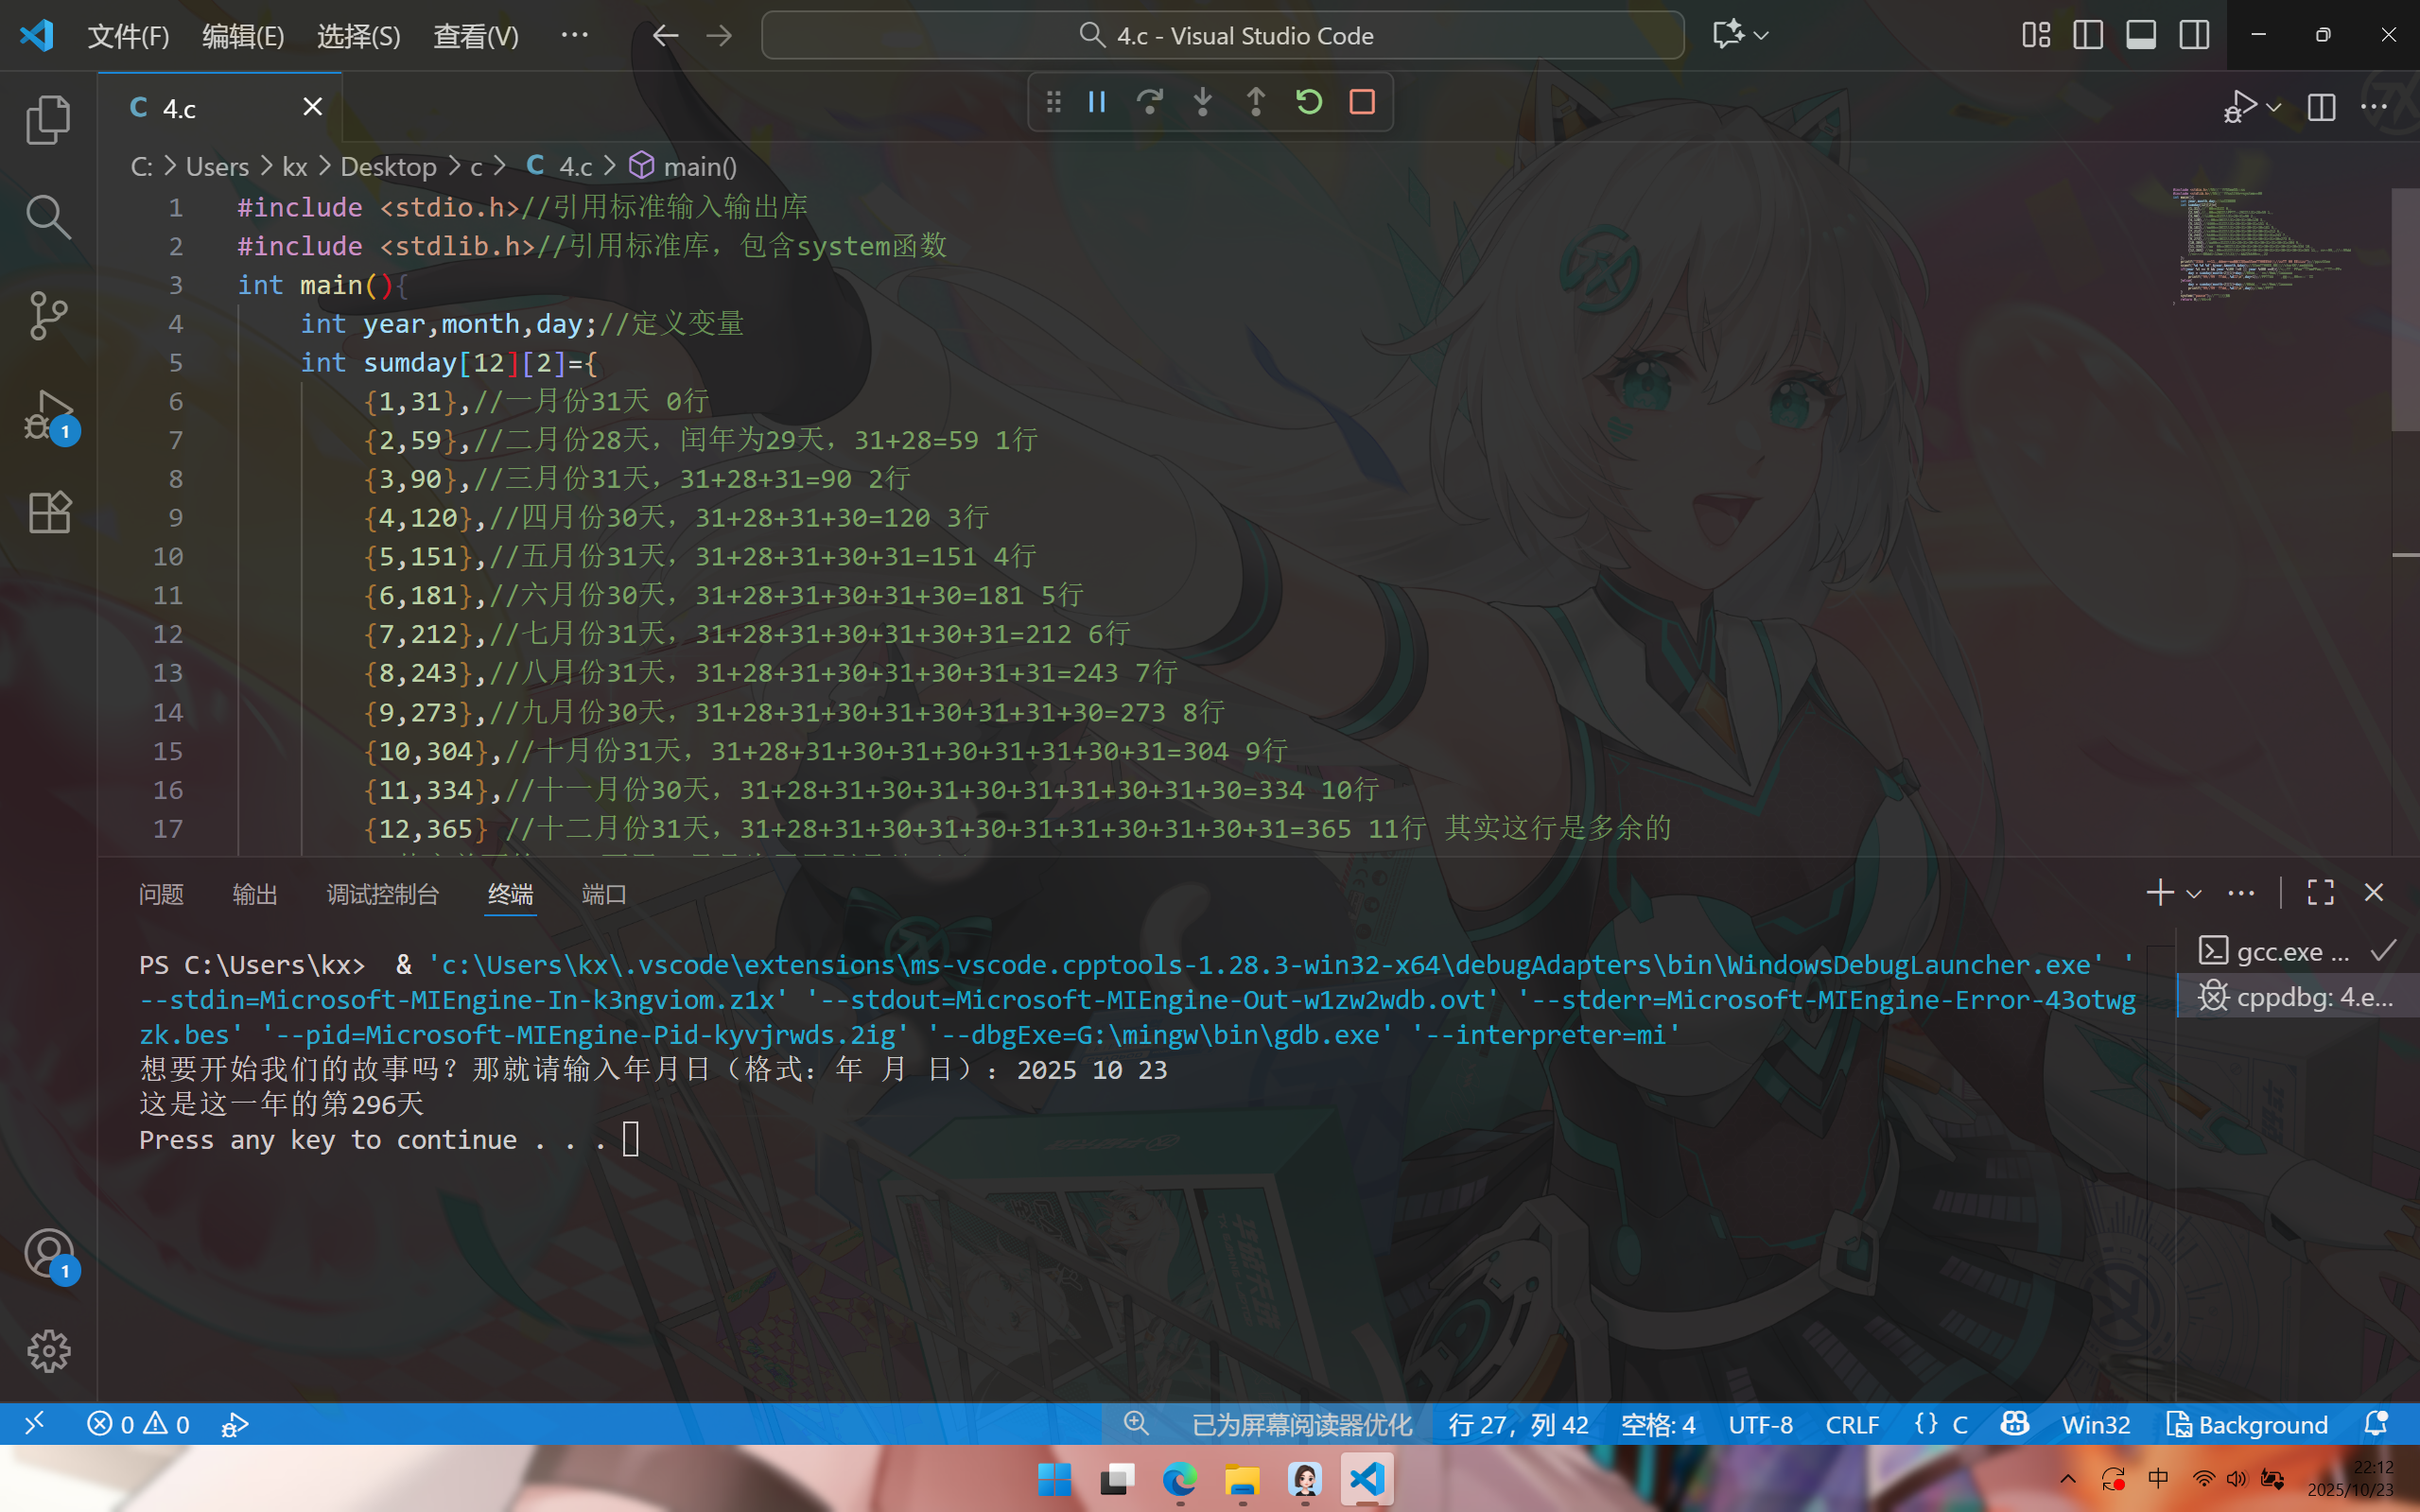Stop debugging with red square button
The image size is (2420, 1512).
point(1362,102)
